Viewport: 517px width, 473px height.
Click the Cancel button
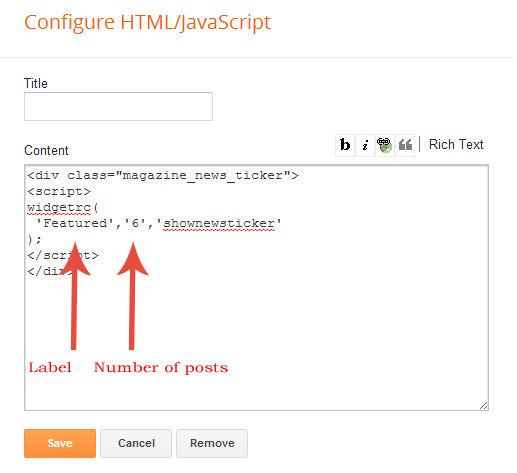(x=136, y=443)
